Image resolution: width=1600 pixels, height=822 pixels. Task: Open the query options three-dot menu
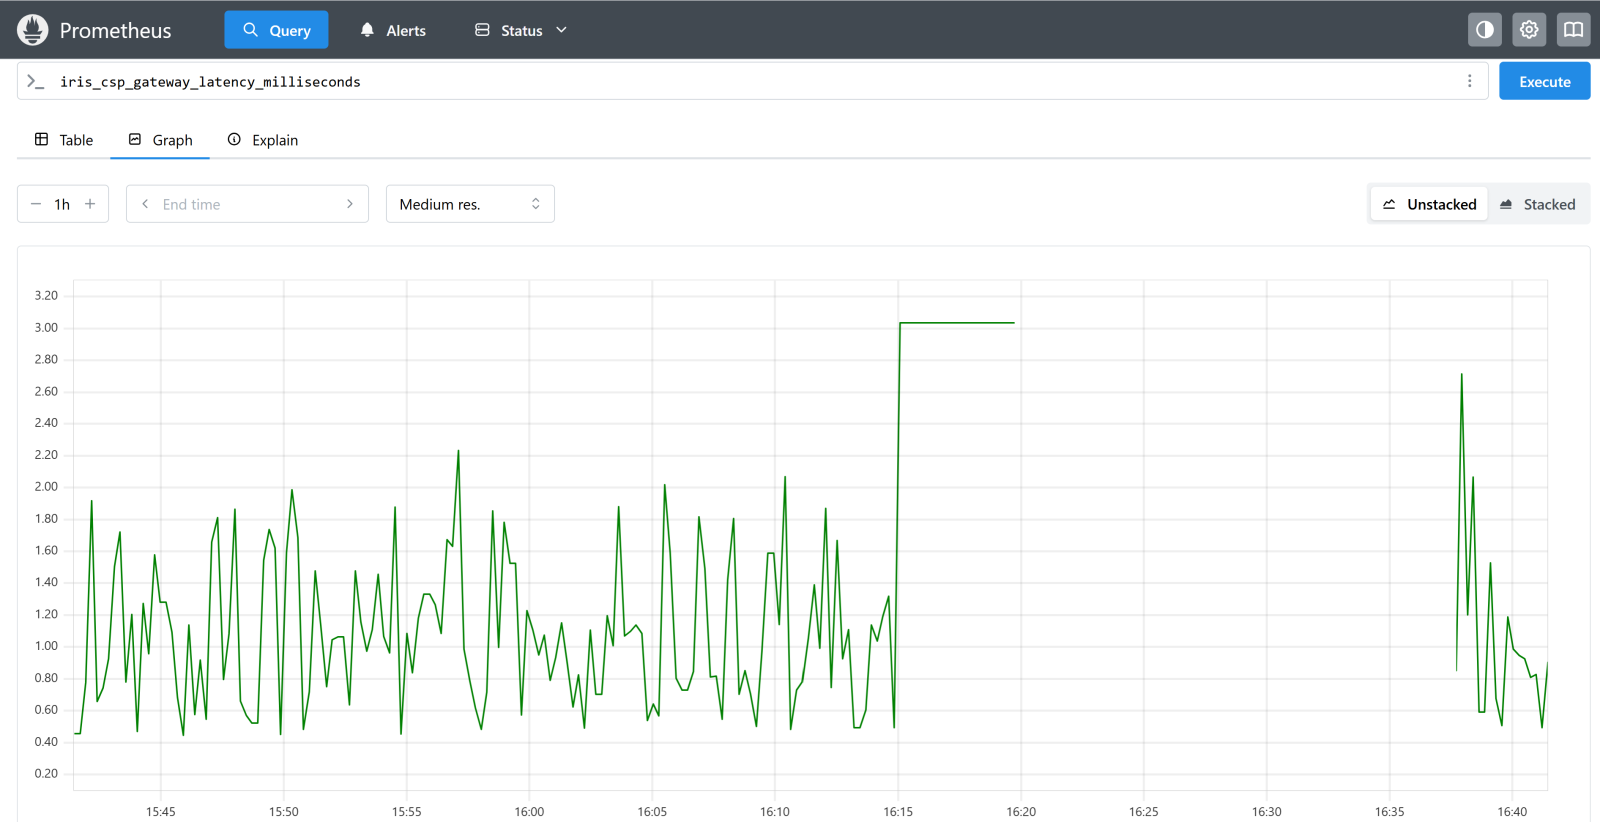click(x=1469, y=81)
